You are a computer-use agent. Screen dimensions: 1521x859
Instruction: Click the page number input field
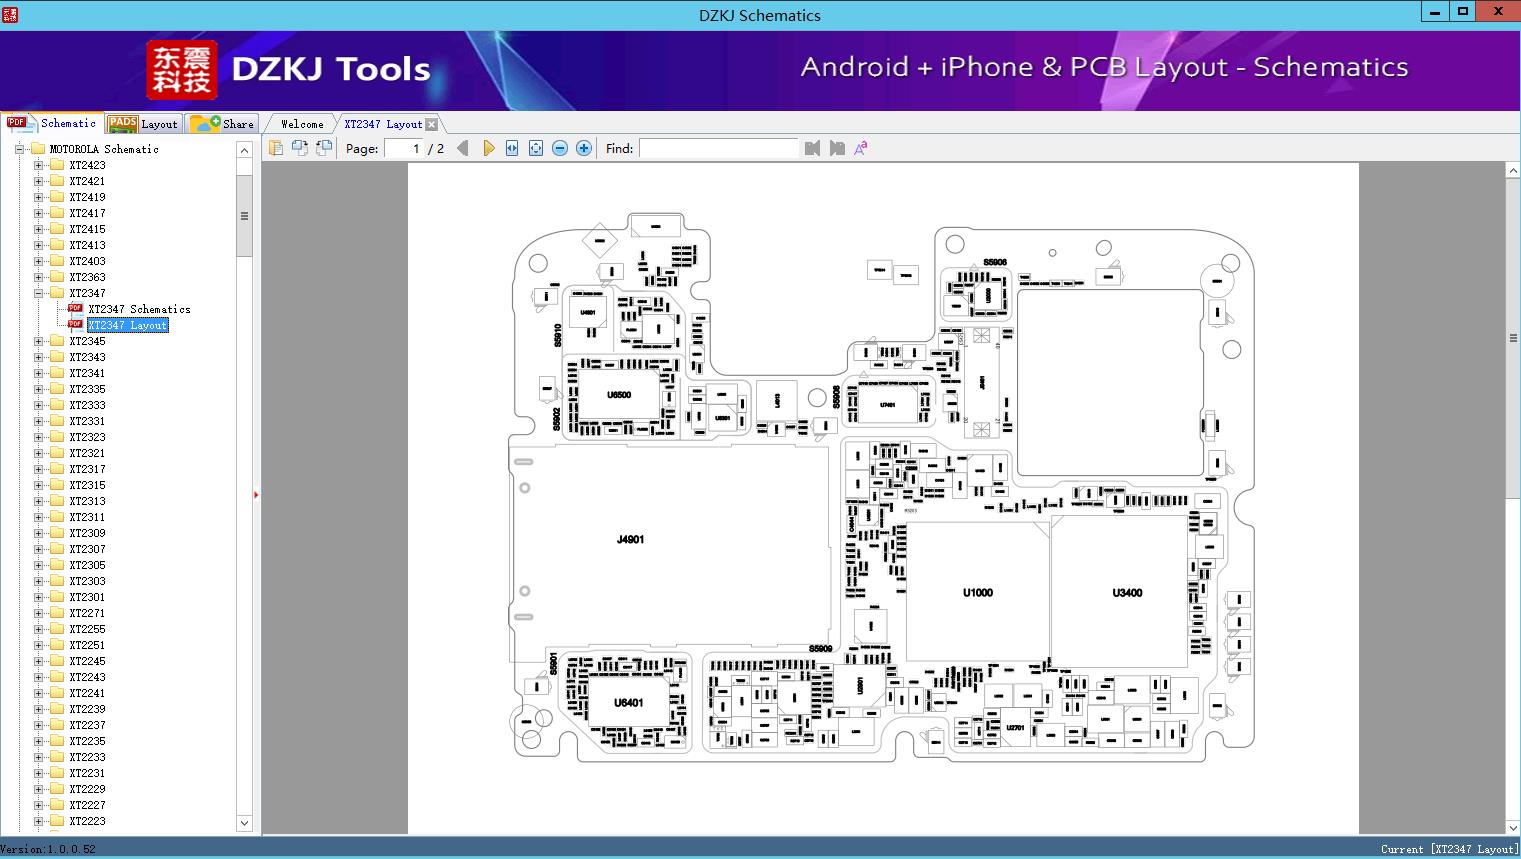[403, 148]
